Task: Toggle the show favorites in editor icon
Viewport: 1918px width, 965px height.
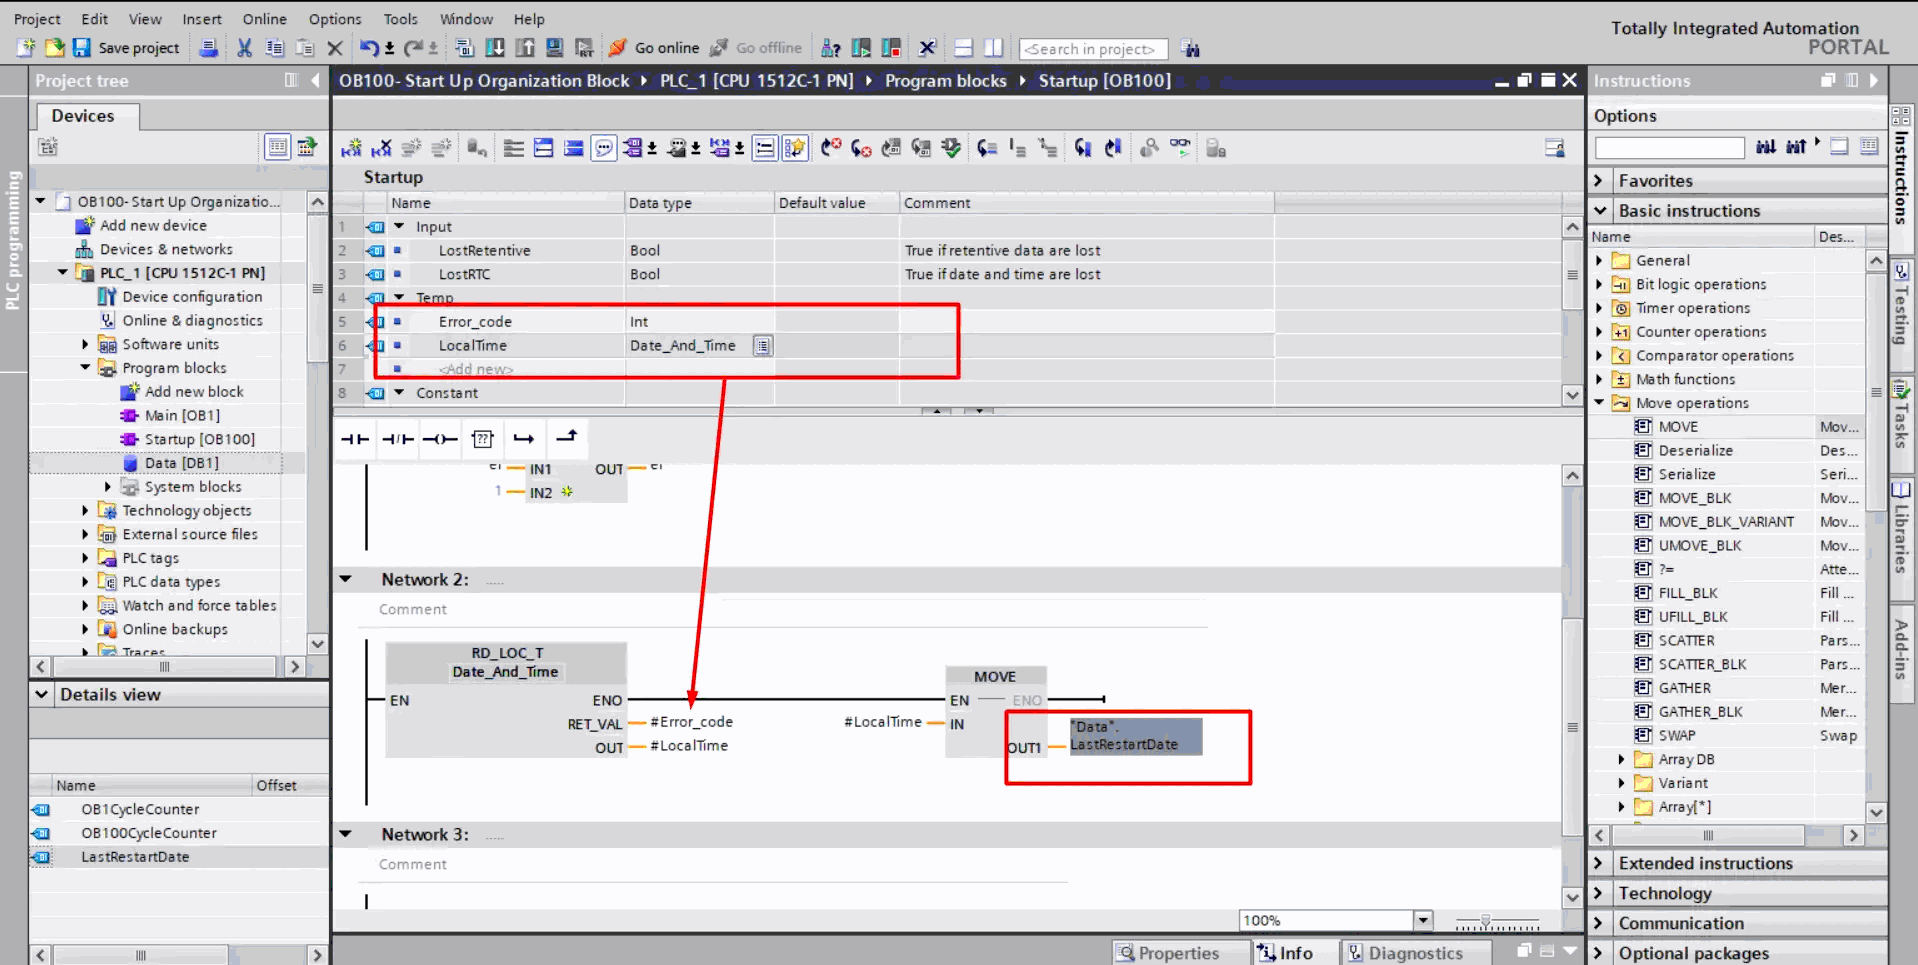Action: pos(795,148)
